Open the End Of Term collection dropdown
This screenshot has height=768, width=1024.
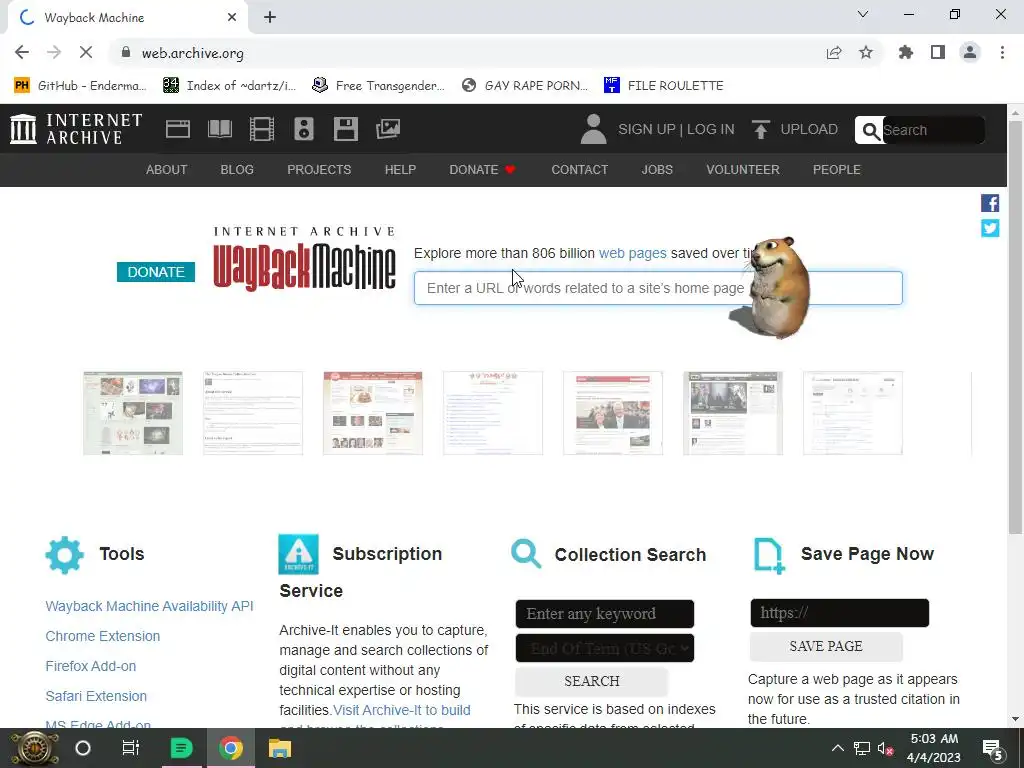tap(605, 648)
